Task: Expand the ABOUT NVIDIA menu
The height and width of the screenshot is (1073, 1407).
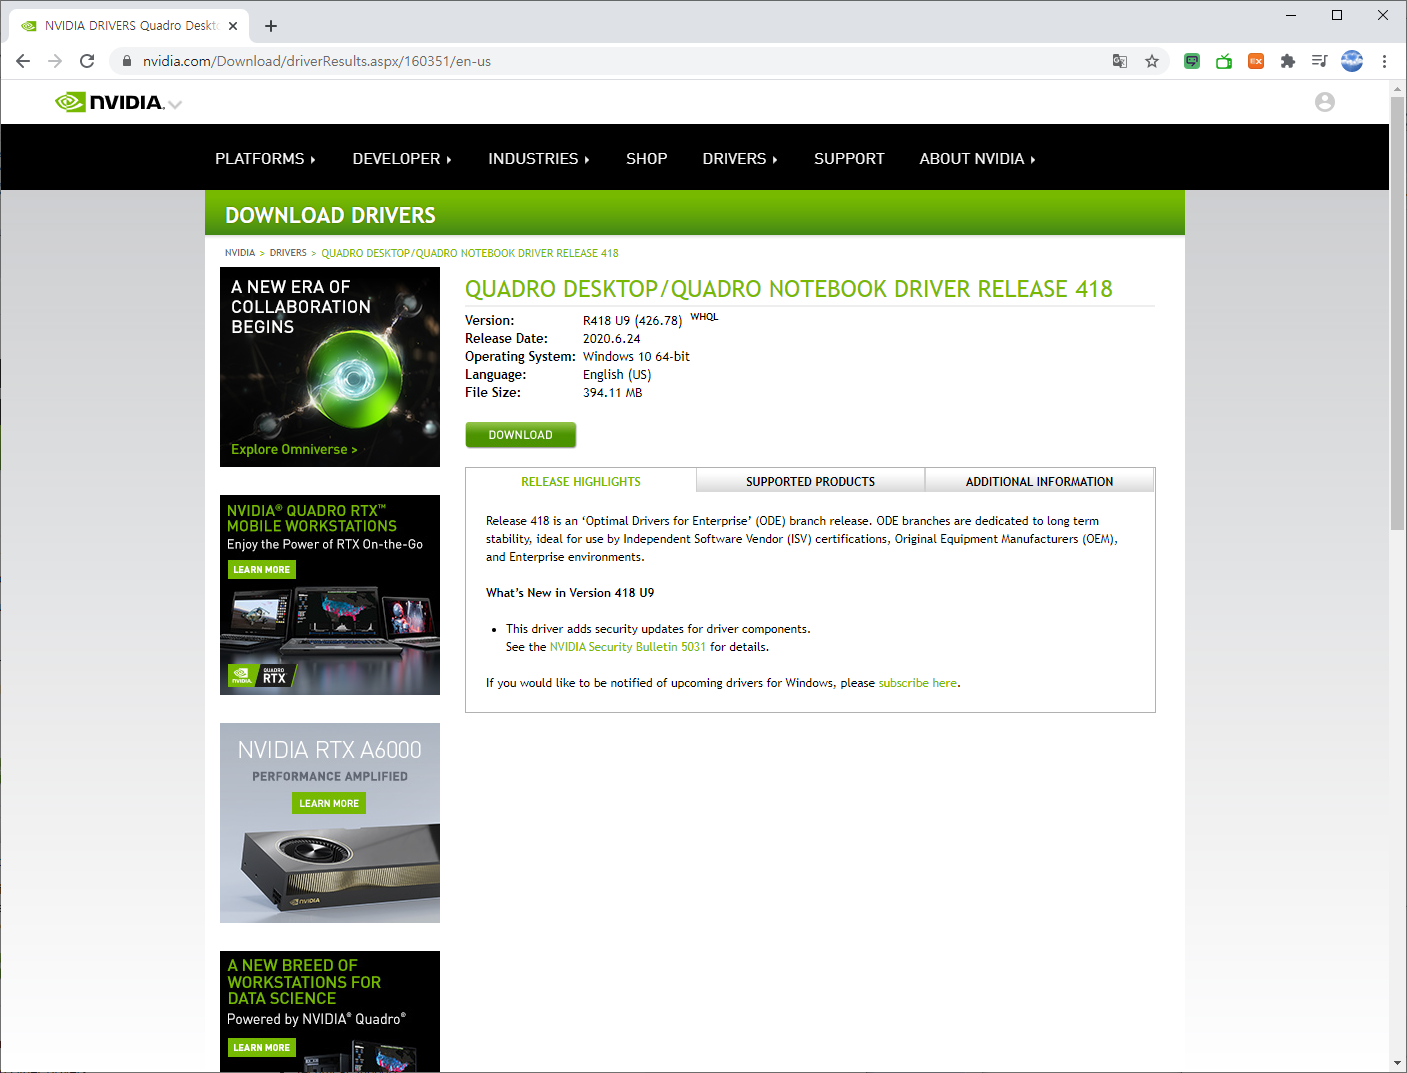Action: pyautogui.click(x=977, y=159)
